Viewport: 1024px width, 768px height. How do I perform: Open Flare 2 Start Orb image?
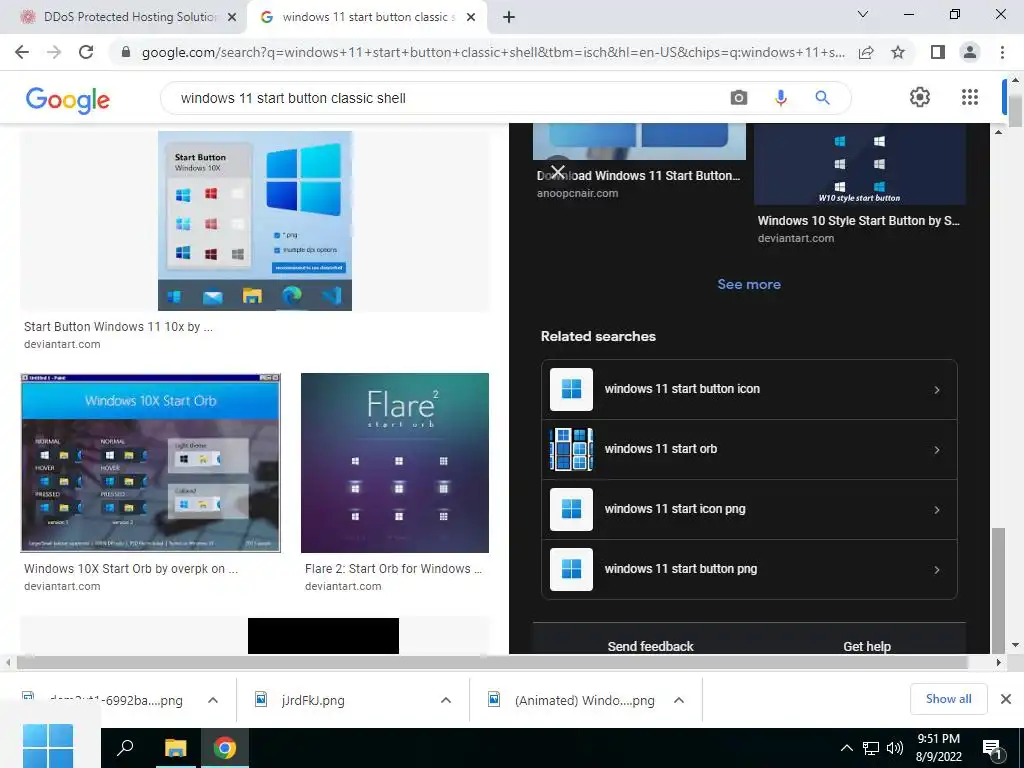pyautogui.click(x=394, y=463)
